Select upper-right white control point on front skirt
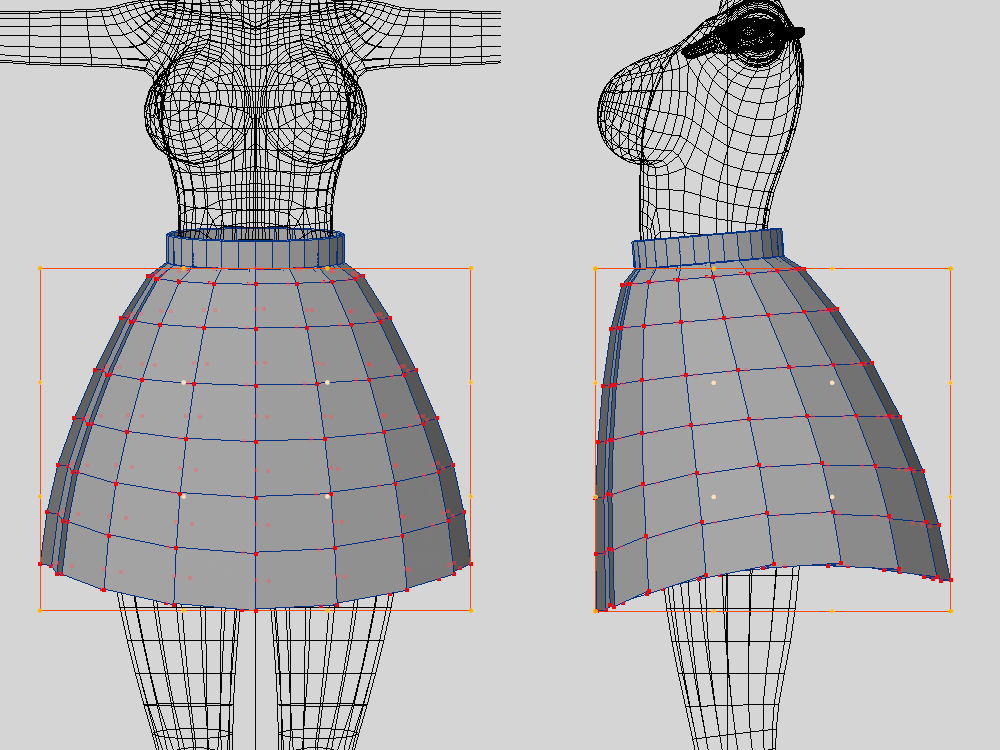 327,382
